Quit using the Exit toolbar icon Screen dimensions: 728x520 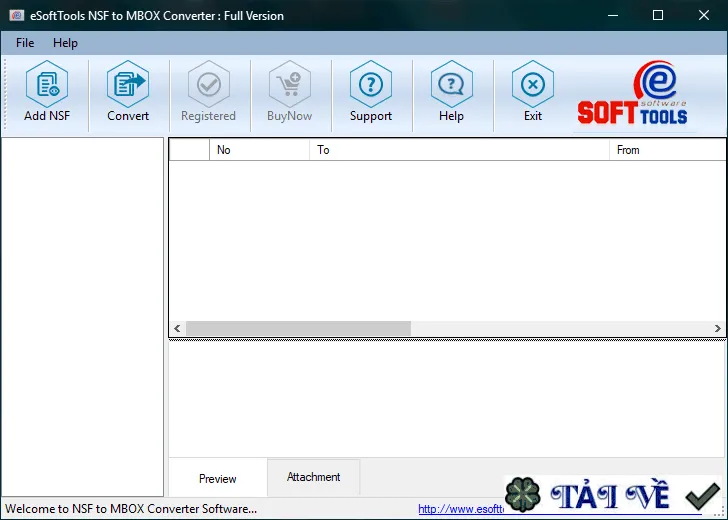pyautogui.click(x=533, y=84)
